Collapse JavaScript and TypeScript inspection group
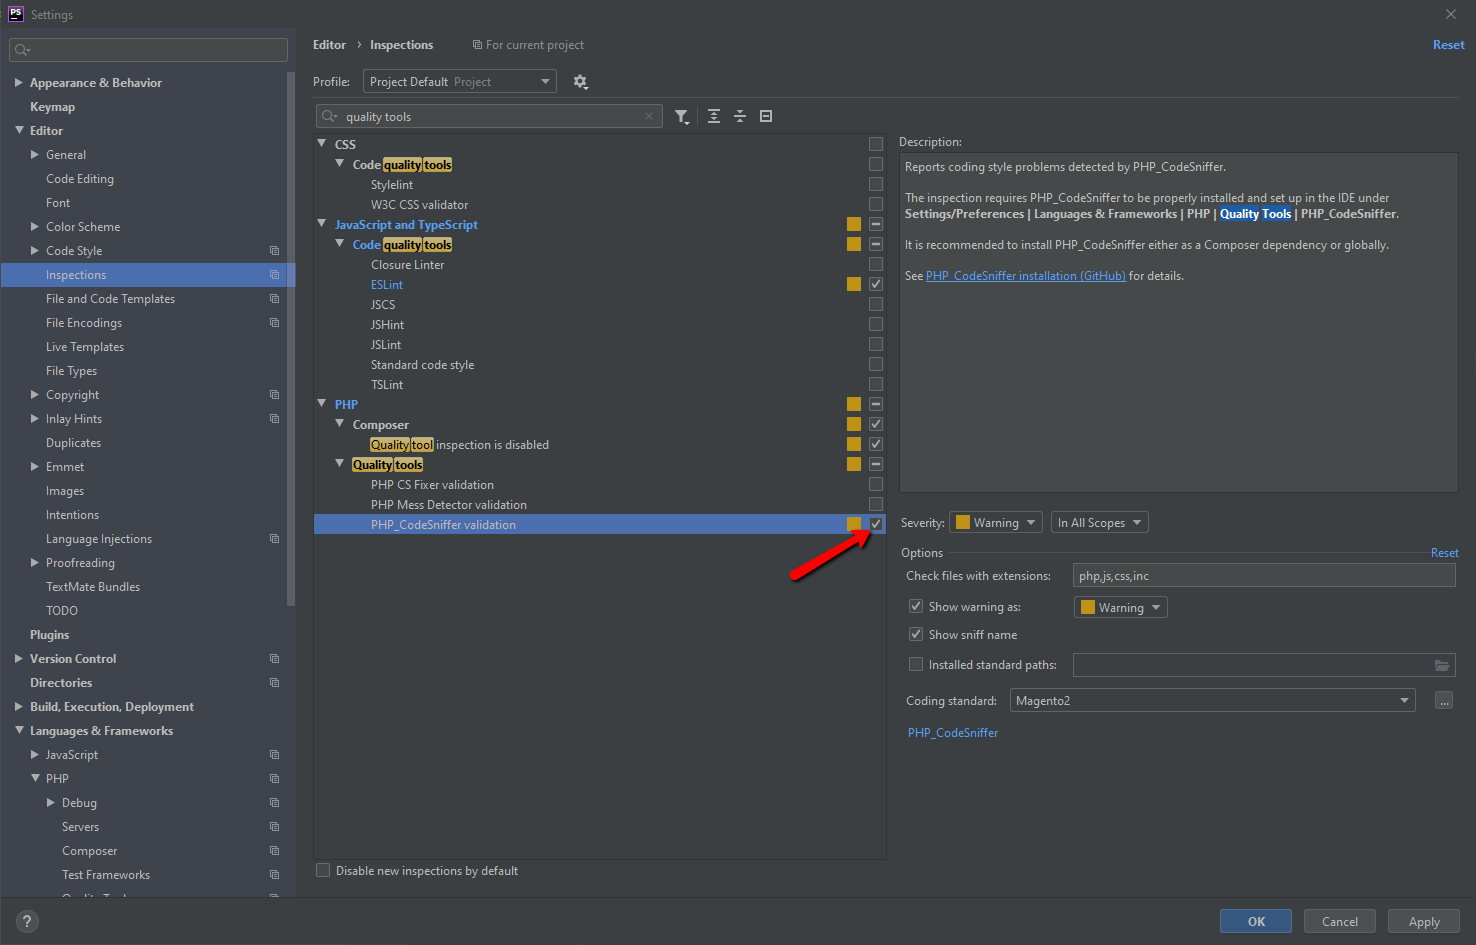Viewport: 1476px width, 945px height. pos(322,224)
